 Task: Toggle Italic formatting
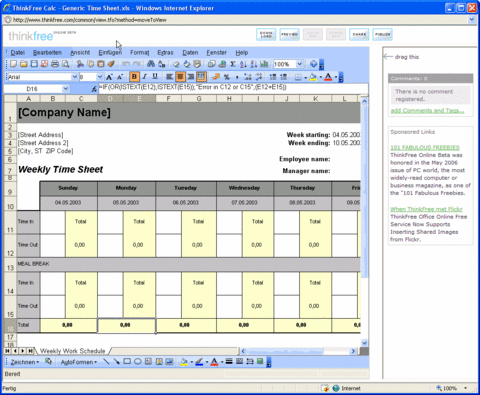[145, 77]
